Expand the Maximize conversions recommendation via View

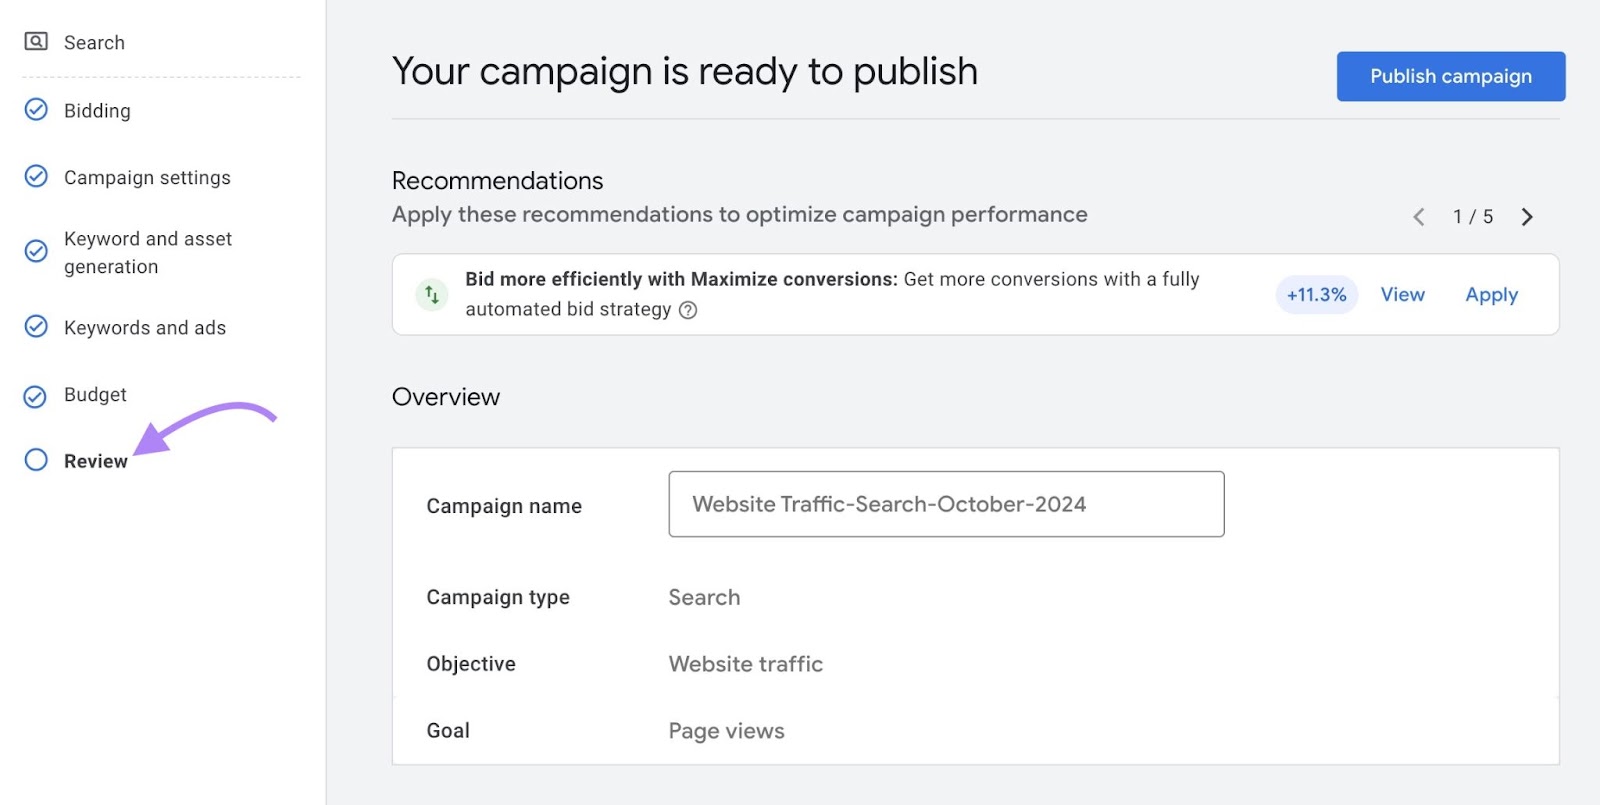pyautogui.click(x=1402, y=294)
